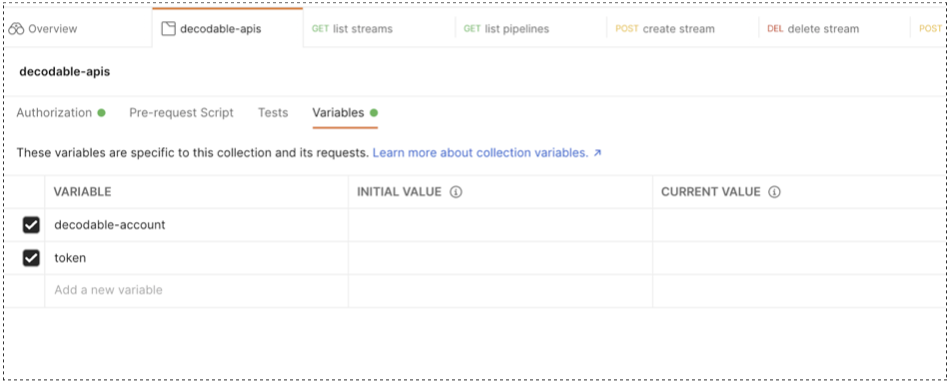The image size is (951, 384).
Task: Click the Initial Value info icon
Action: coord(456,192)
